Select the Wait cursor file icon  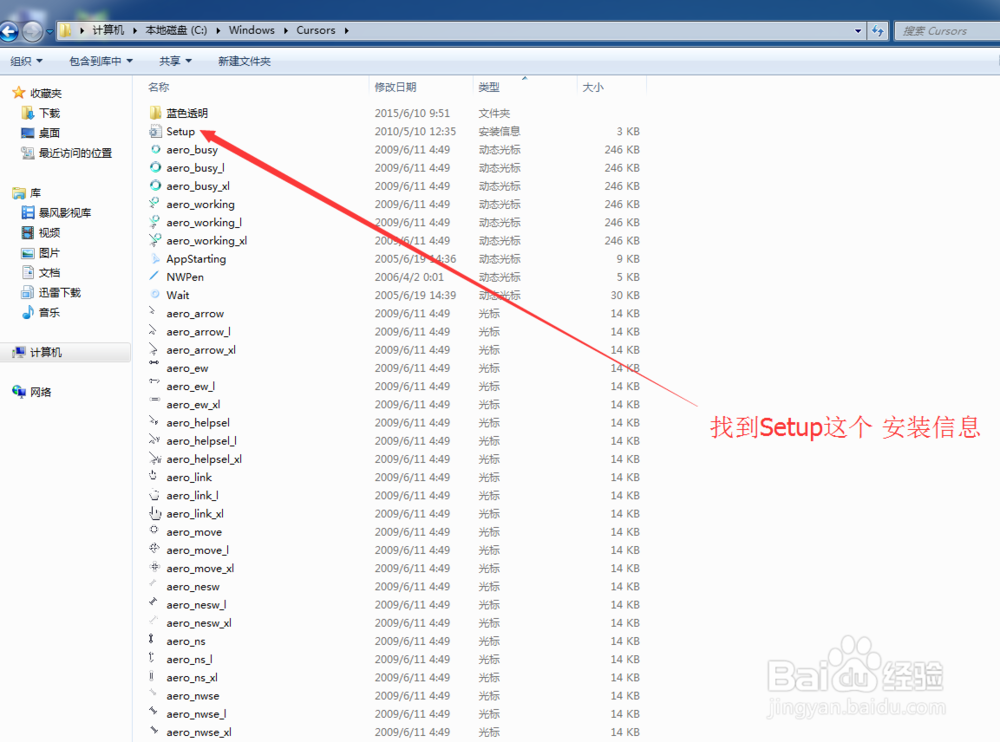[x=155, y=295]
